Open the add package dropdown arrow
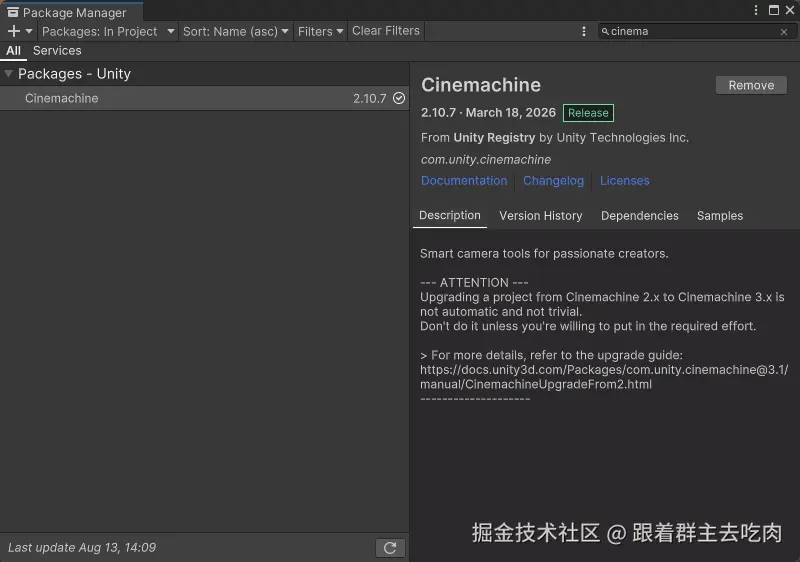Image resolution: width=800 pixels, height=562 pixels. pyautogui.click(x=29, y=32)
